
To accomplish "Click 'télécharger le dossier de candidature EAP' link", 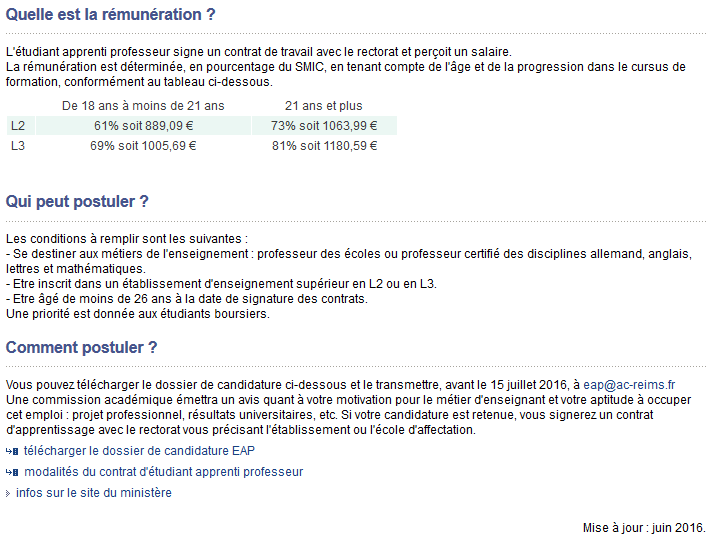I will coord(139,451).
